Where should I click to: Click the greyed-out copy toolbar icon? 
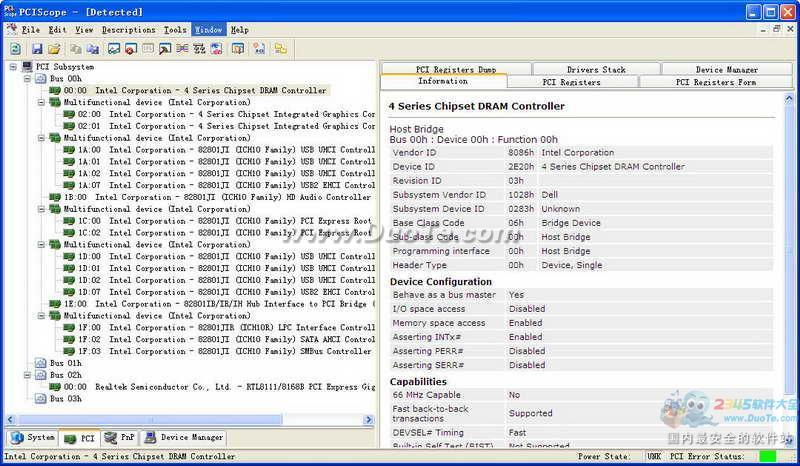click(76, 48)
